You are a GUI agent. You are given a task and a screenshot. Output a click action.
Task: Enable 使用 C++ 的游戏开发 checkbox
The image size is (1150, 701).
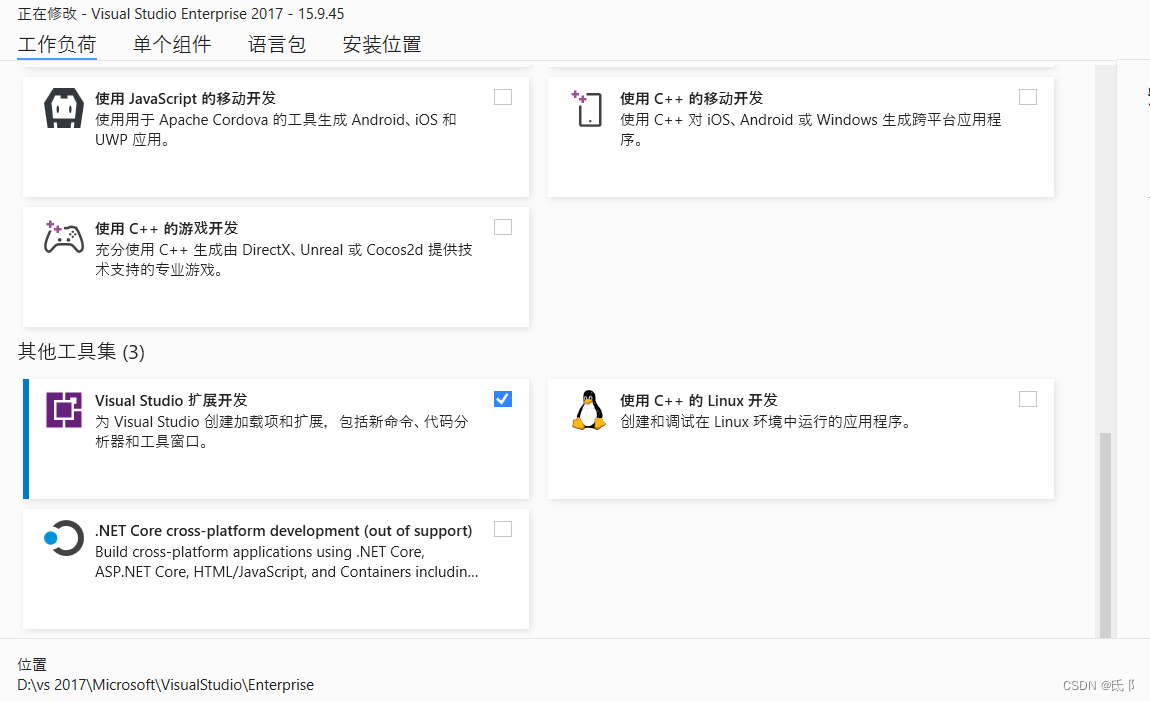(x=503, y=227)
